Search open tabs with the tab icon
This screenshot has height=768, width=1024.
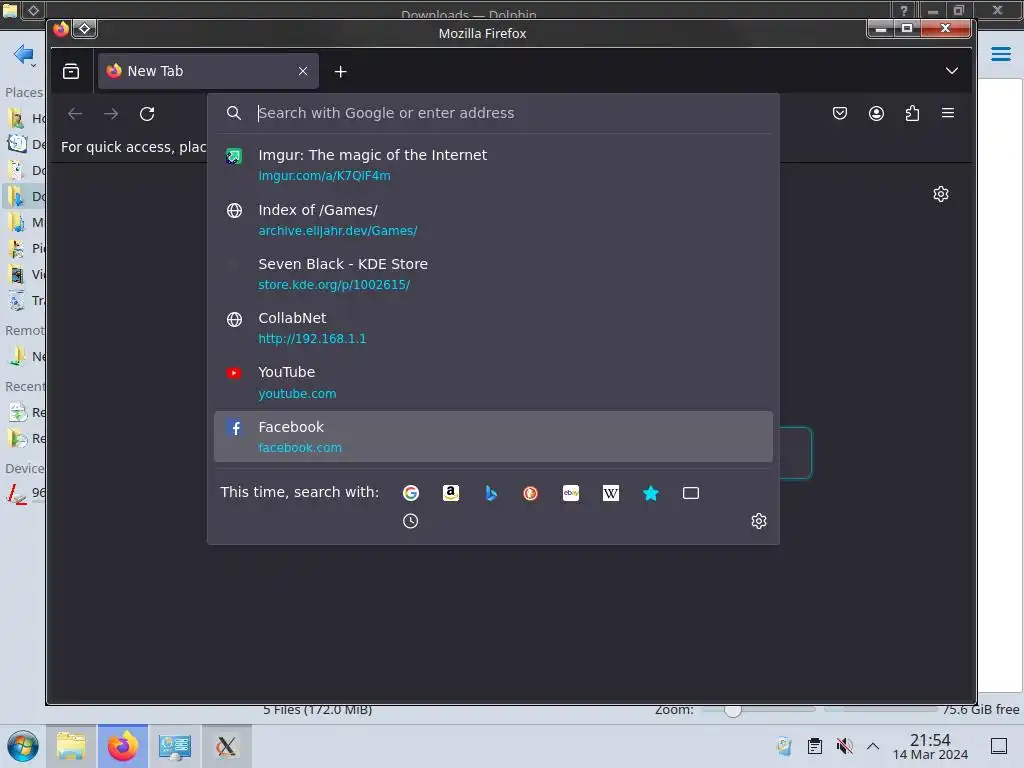pos(691,493)
